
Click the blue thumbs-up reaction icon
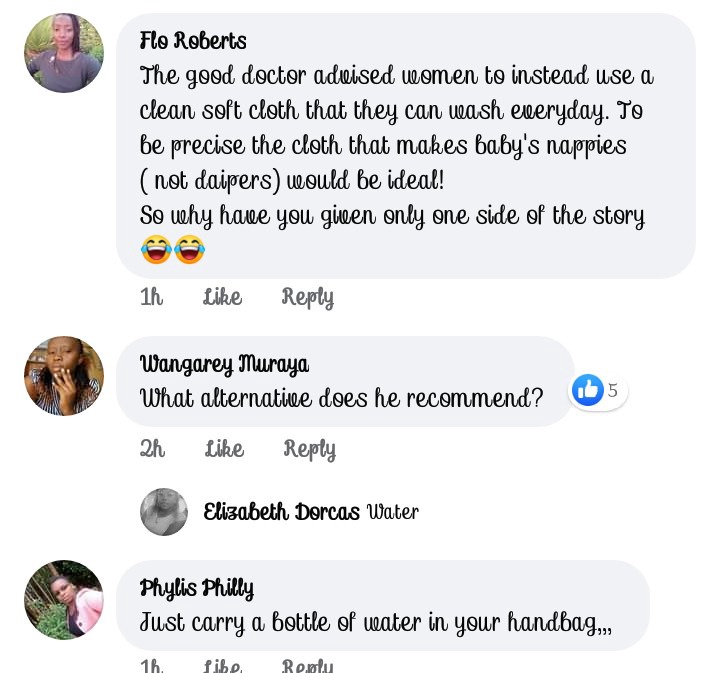[588, 390]
